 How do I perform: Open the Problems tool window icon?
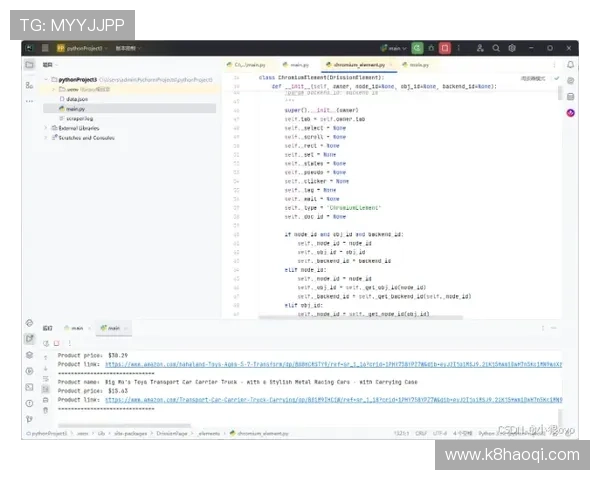[x=29, y=403]
